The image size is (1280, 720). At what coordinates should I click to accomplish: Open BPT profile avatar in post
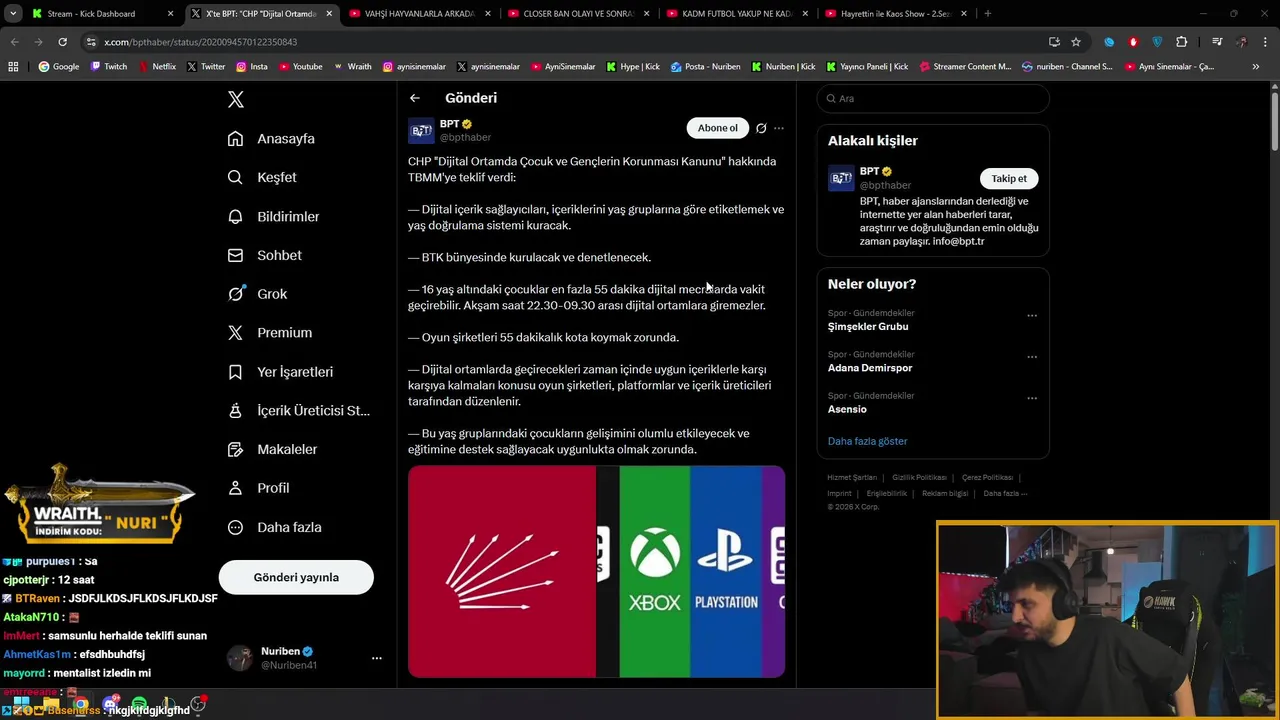[421, 131]
